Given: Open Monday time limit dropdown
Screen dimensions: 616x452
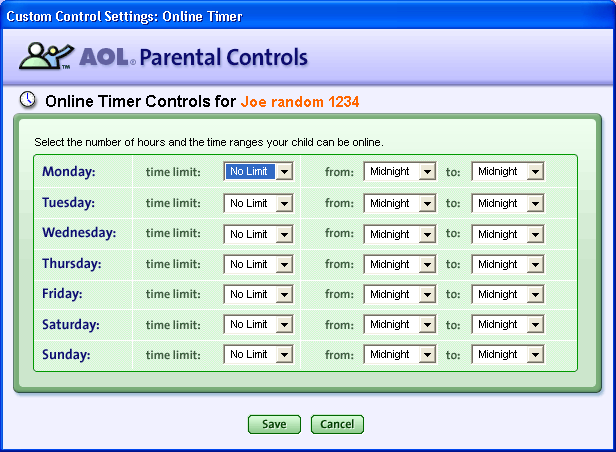Looking at the screenshot, I should (x=258, y=171).
